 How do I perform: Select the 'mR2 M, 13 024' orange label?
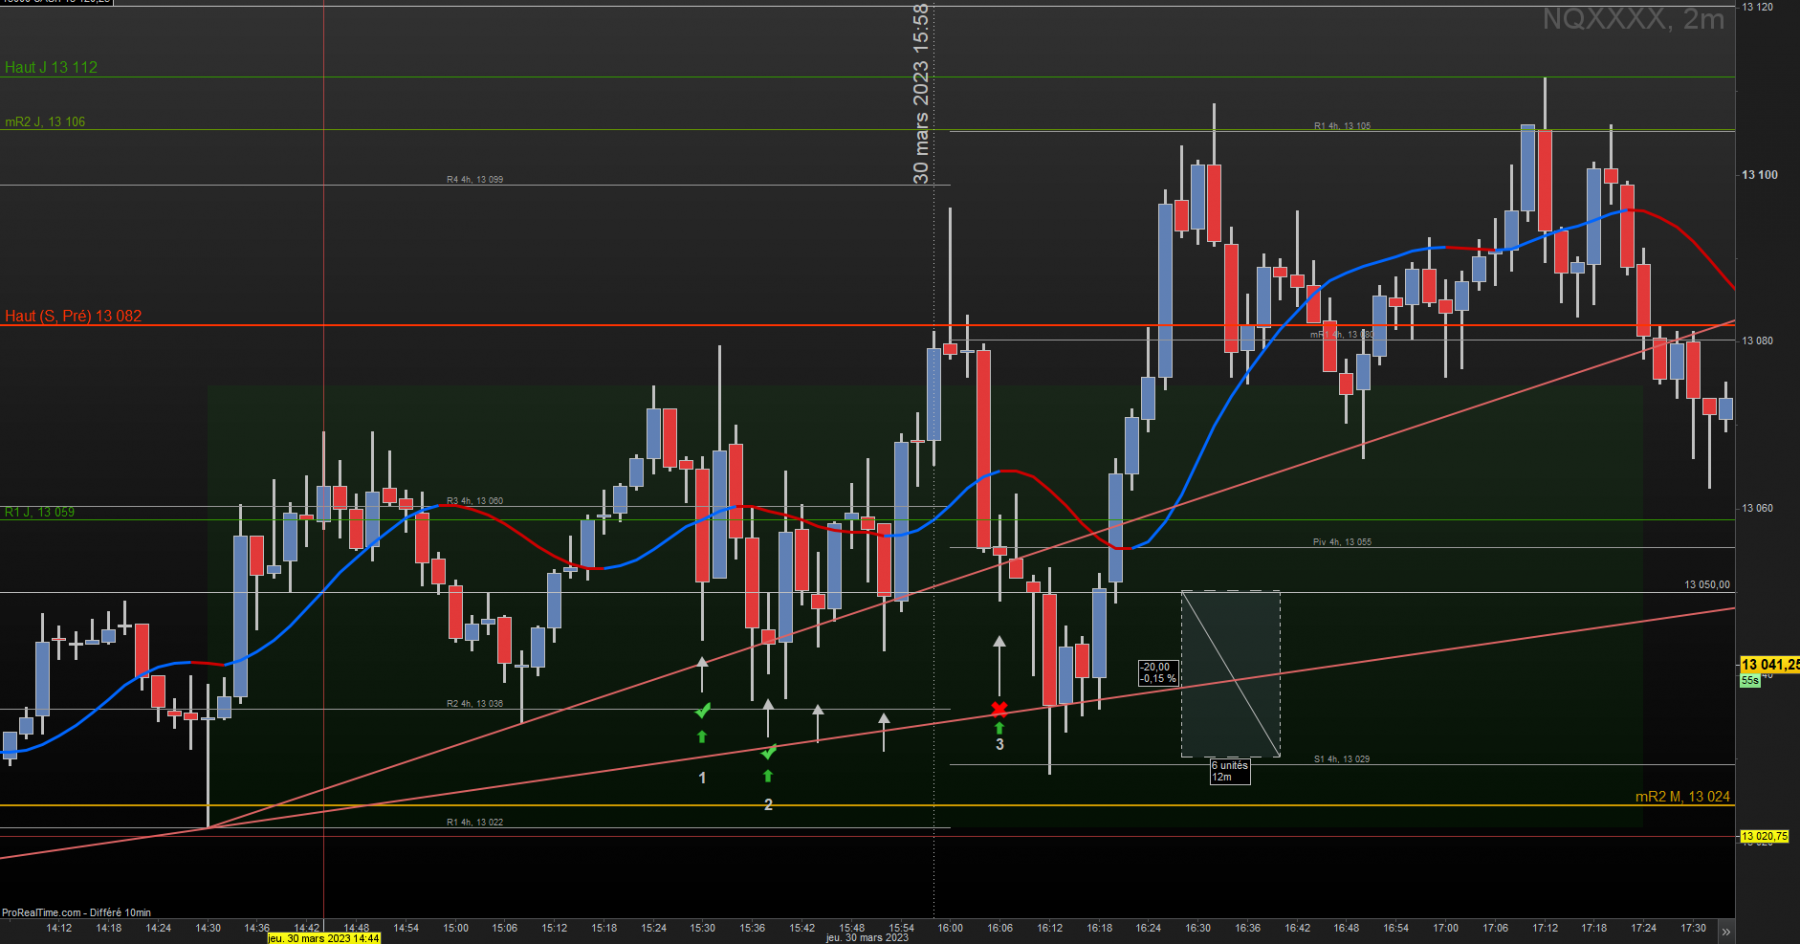pos(1682,797)
